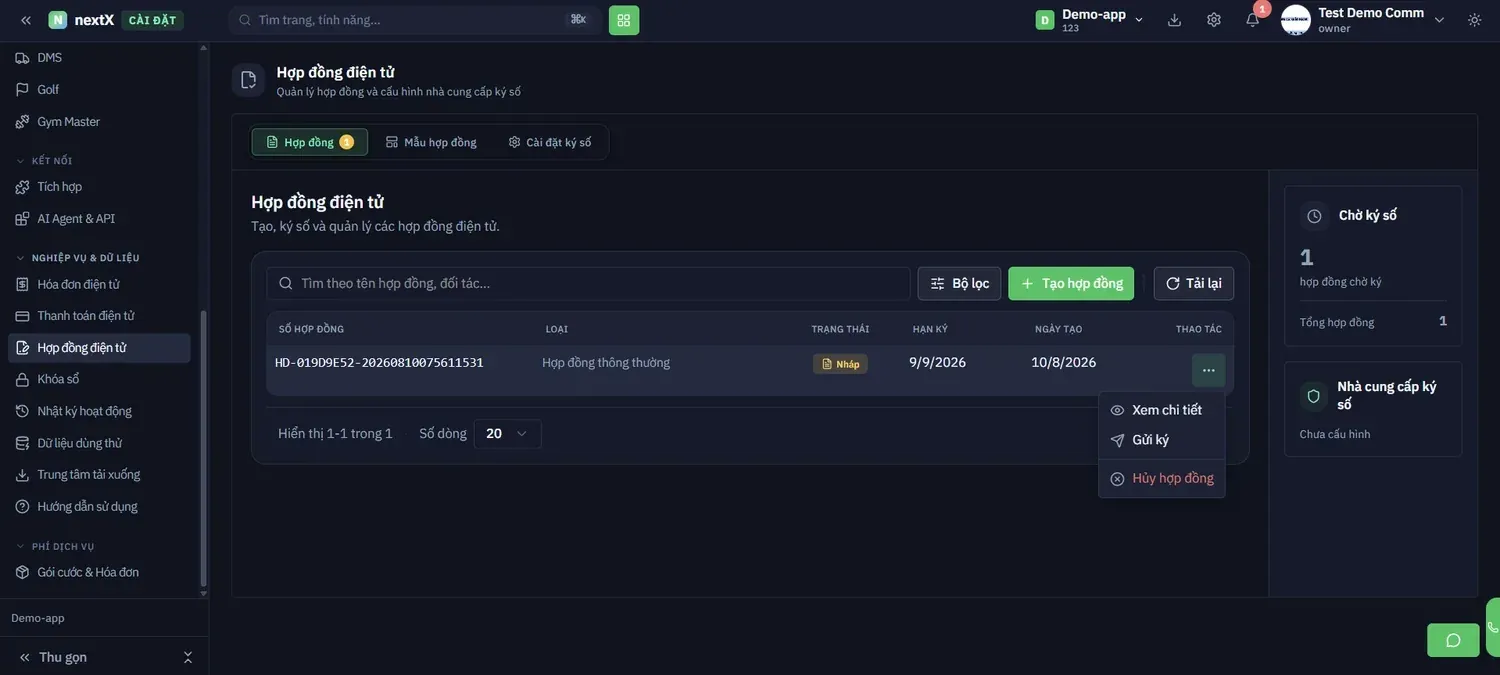Choose Xem chi tiết from menu

1162,410
